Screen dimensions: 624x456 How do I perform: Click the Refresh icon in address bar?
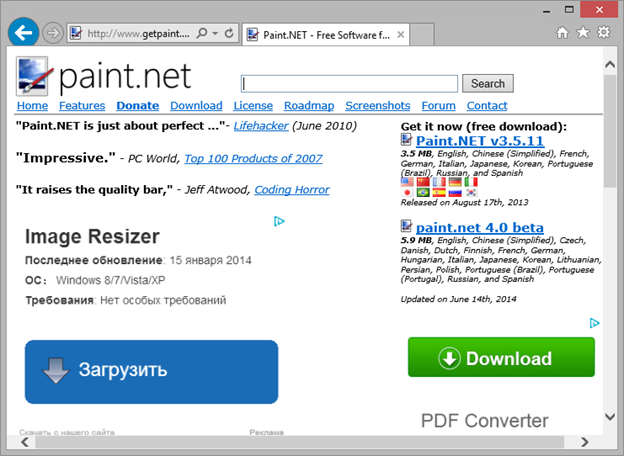coord(229,33)
